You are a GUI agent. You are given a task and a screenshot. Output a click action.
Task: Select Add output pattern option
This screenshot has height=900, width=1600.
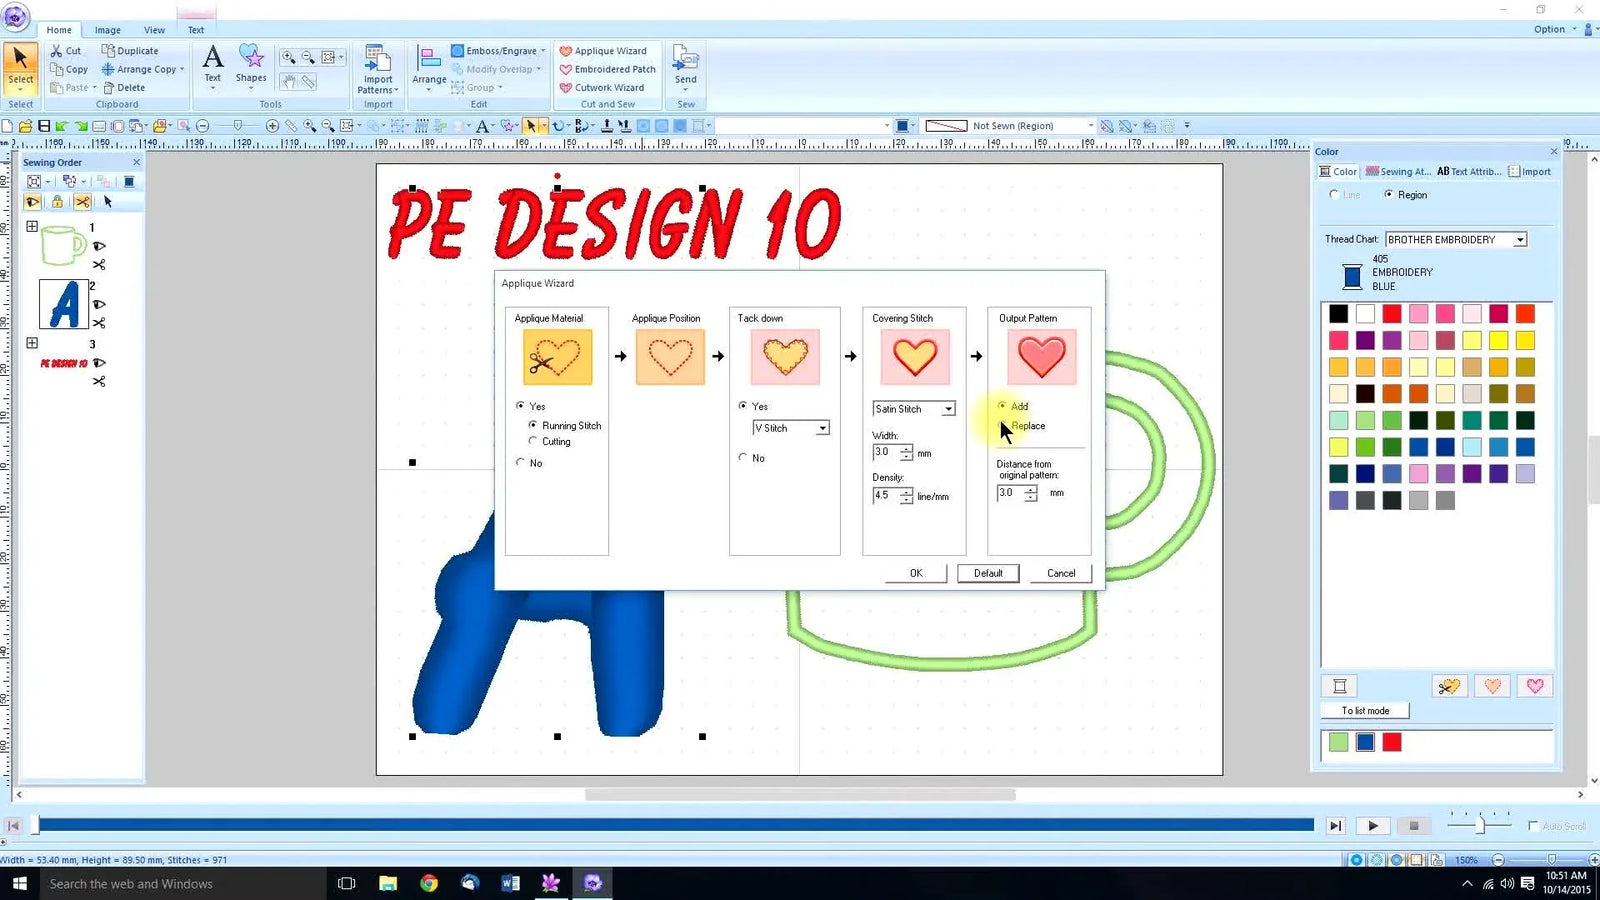tap(1013, 406)
